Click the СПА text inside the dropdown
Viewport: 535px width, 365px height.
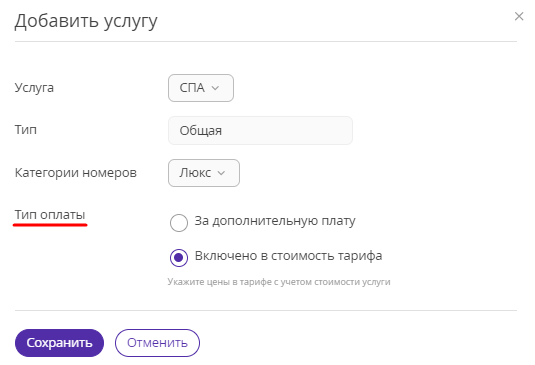click(192, 88)
